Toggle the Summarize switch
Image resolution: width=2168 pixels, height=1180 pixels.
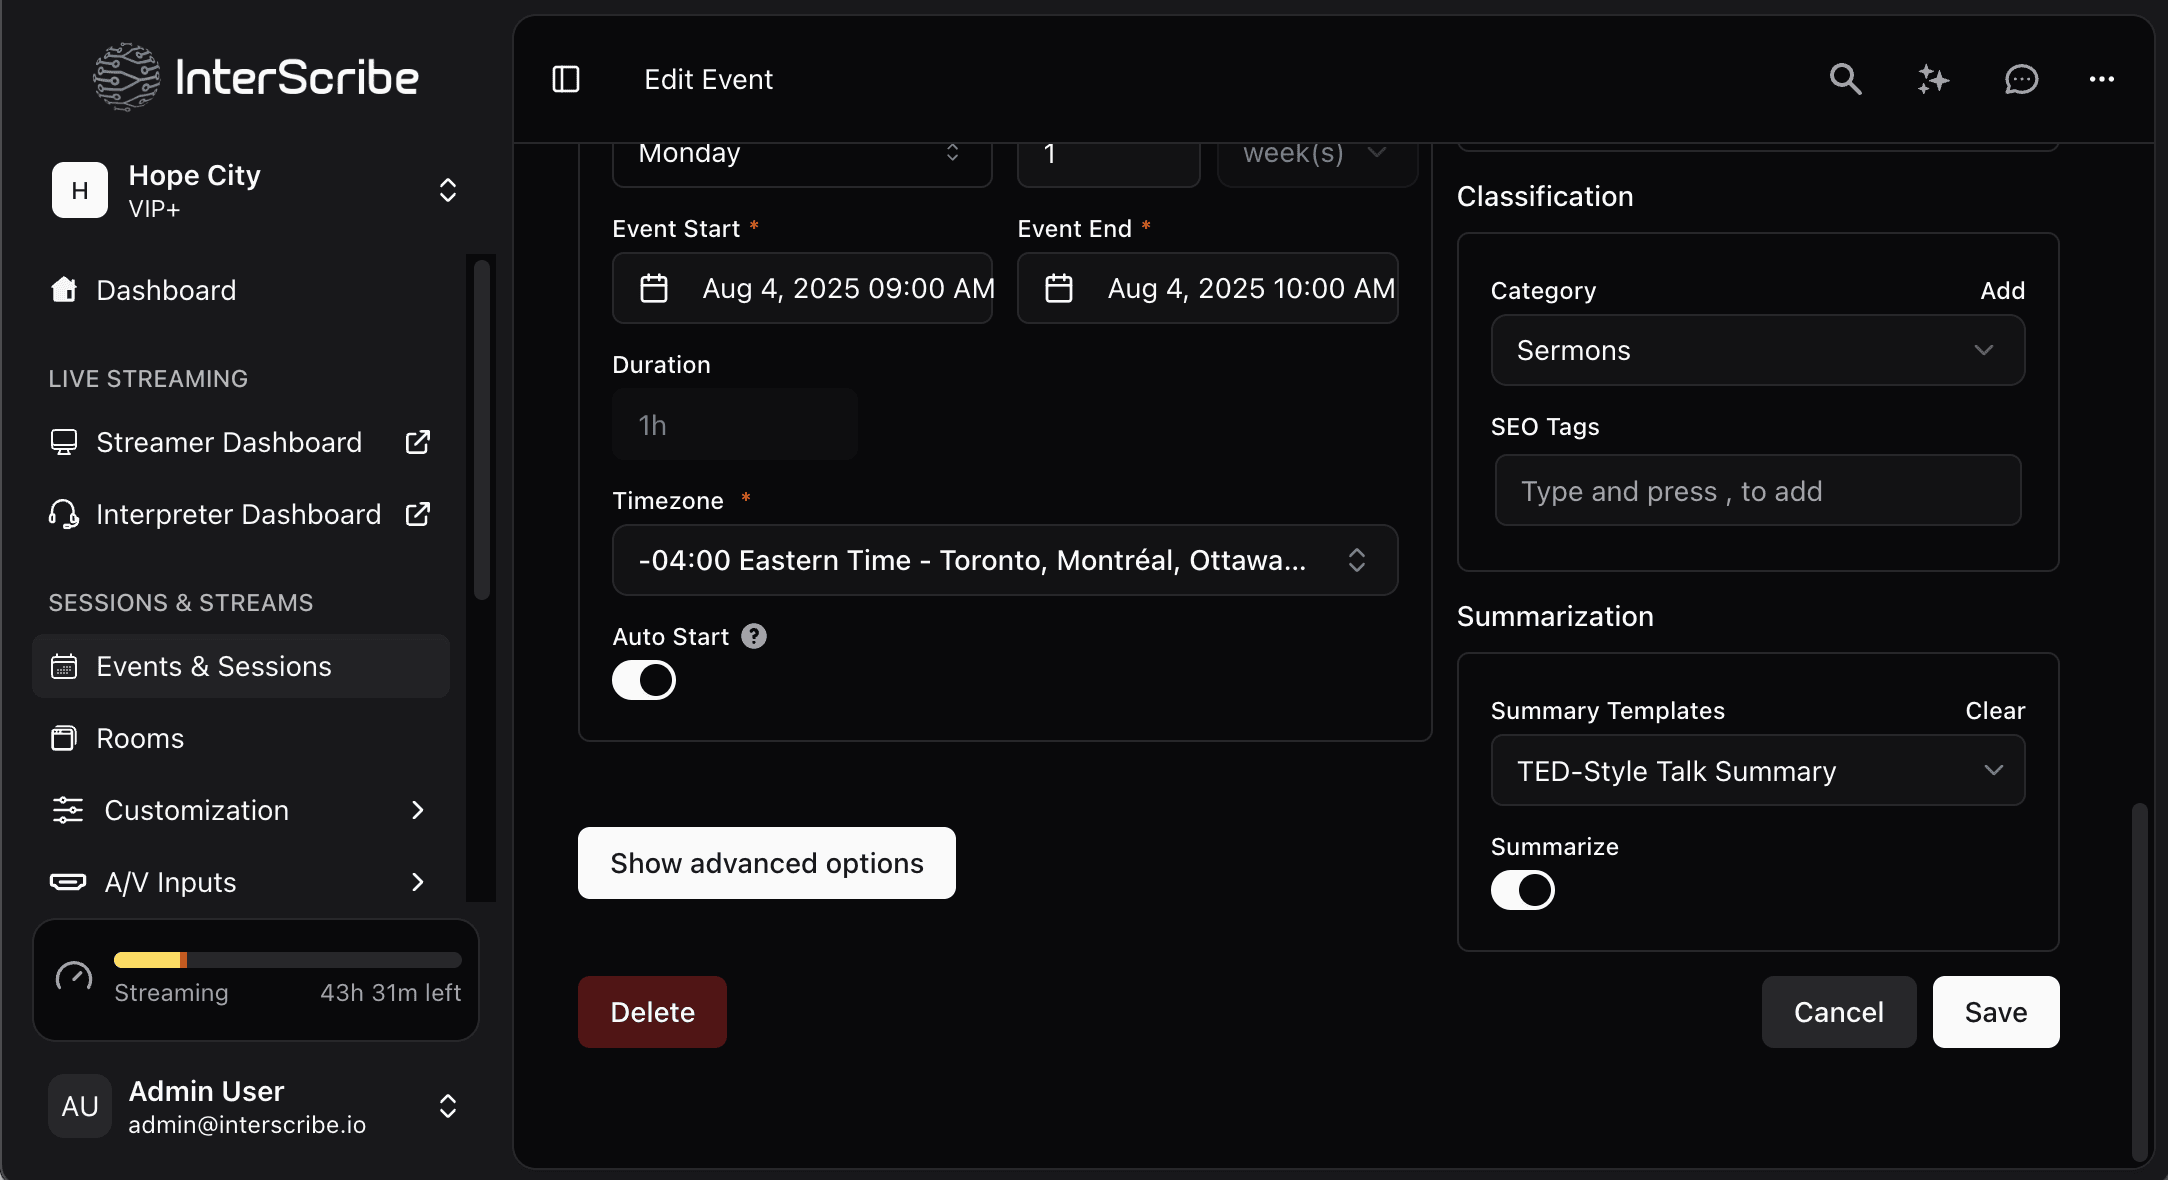coord(1523,890)
